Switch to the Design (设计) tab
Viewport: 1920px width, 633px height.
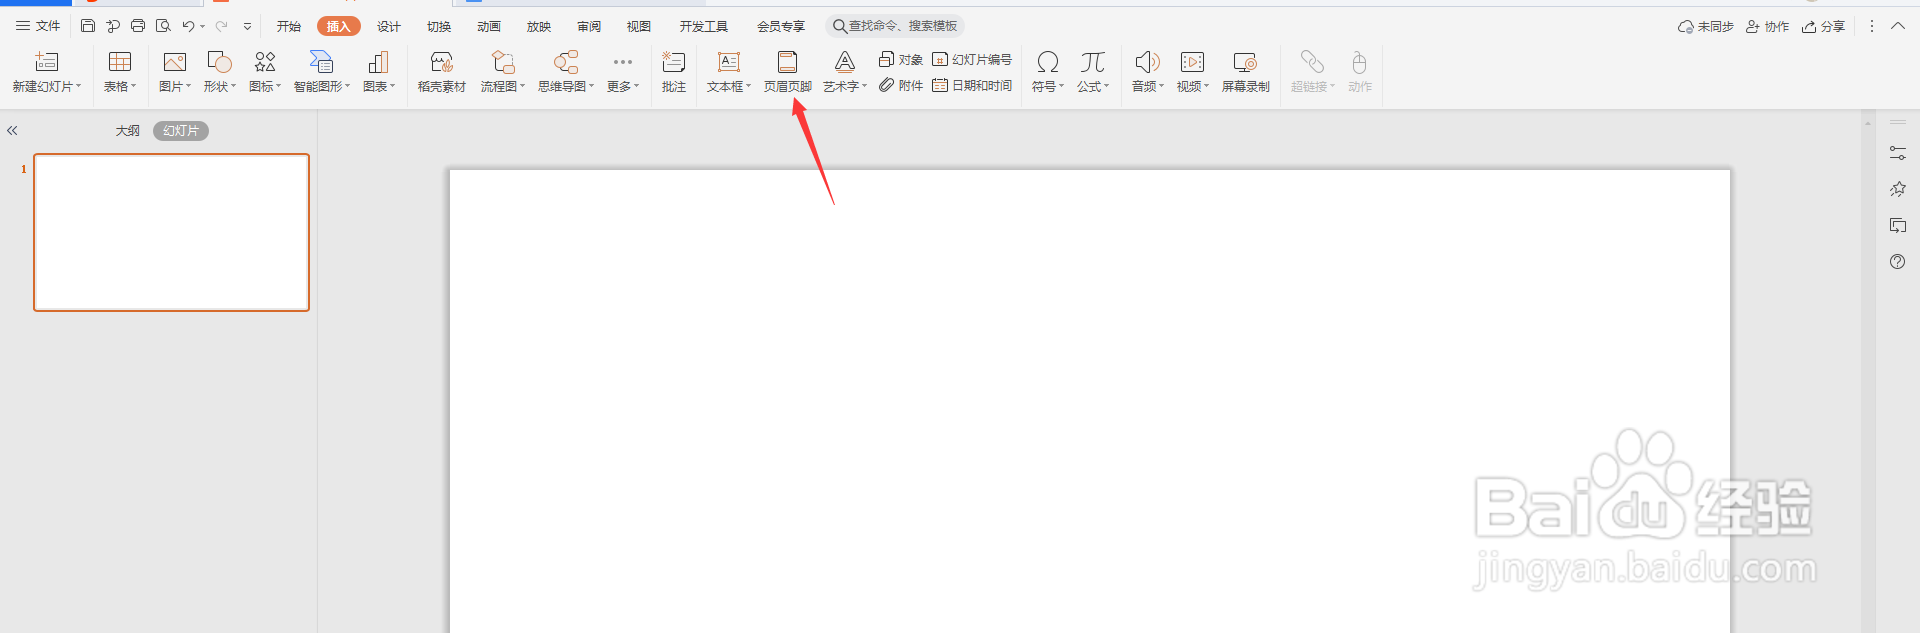click(389, 27)
